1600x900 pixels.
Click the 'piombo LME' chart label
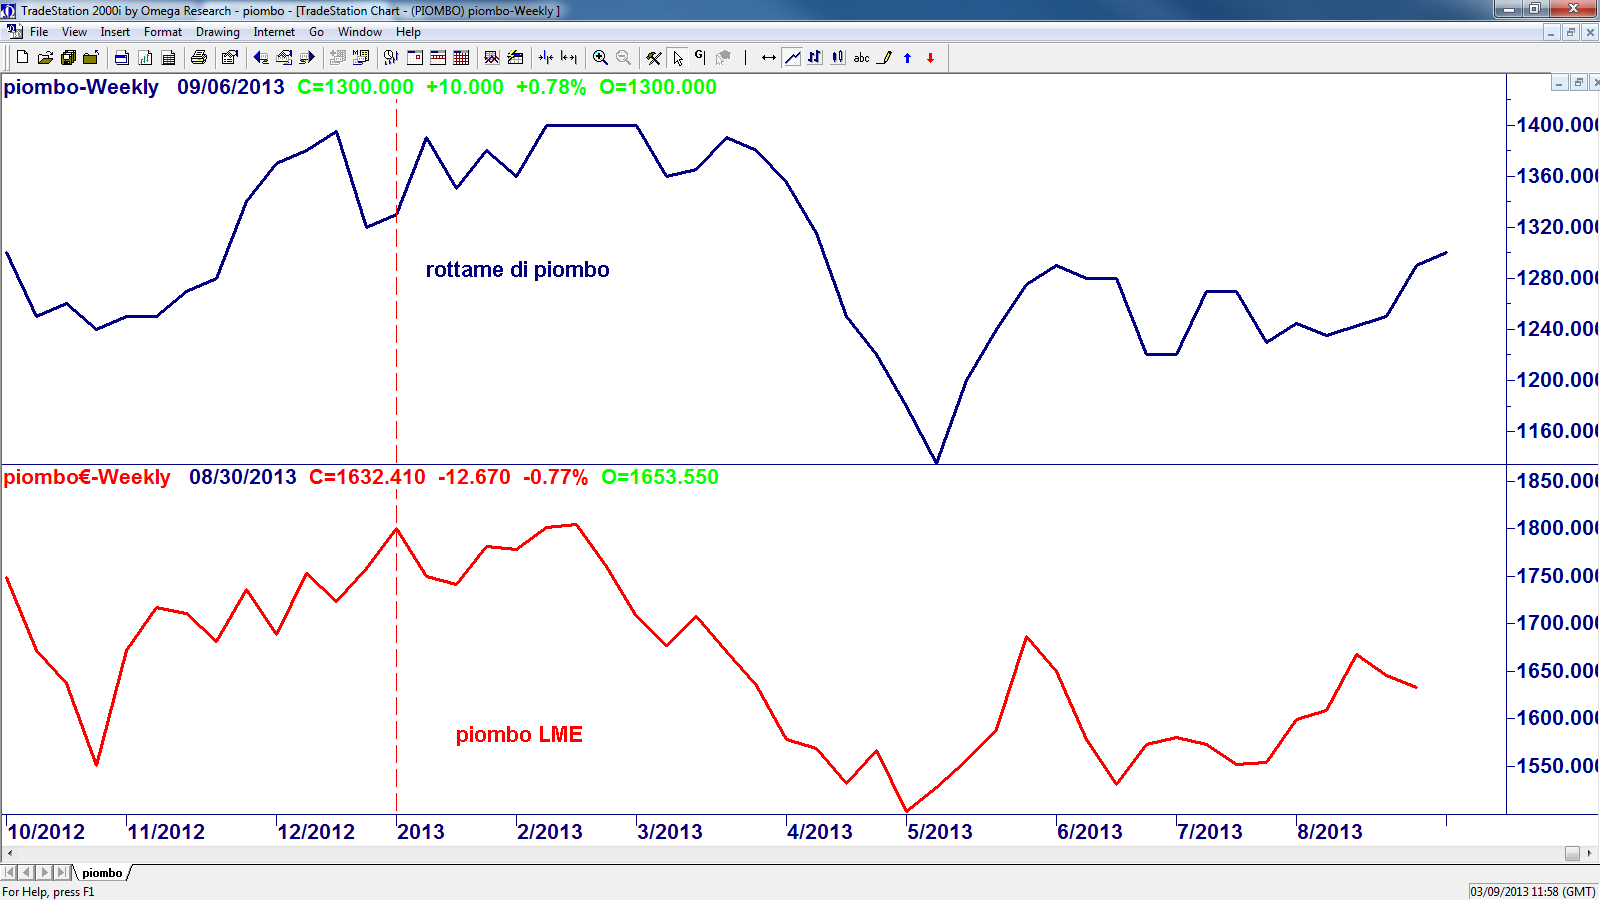519,735
